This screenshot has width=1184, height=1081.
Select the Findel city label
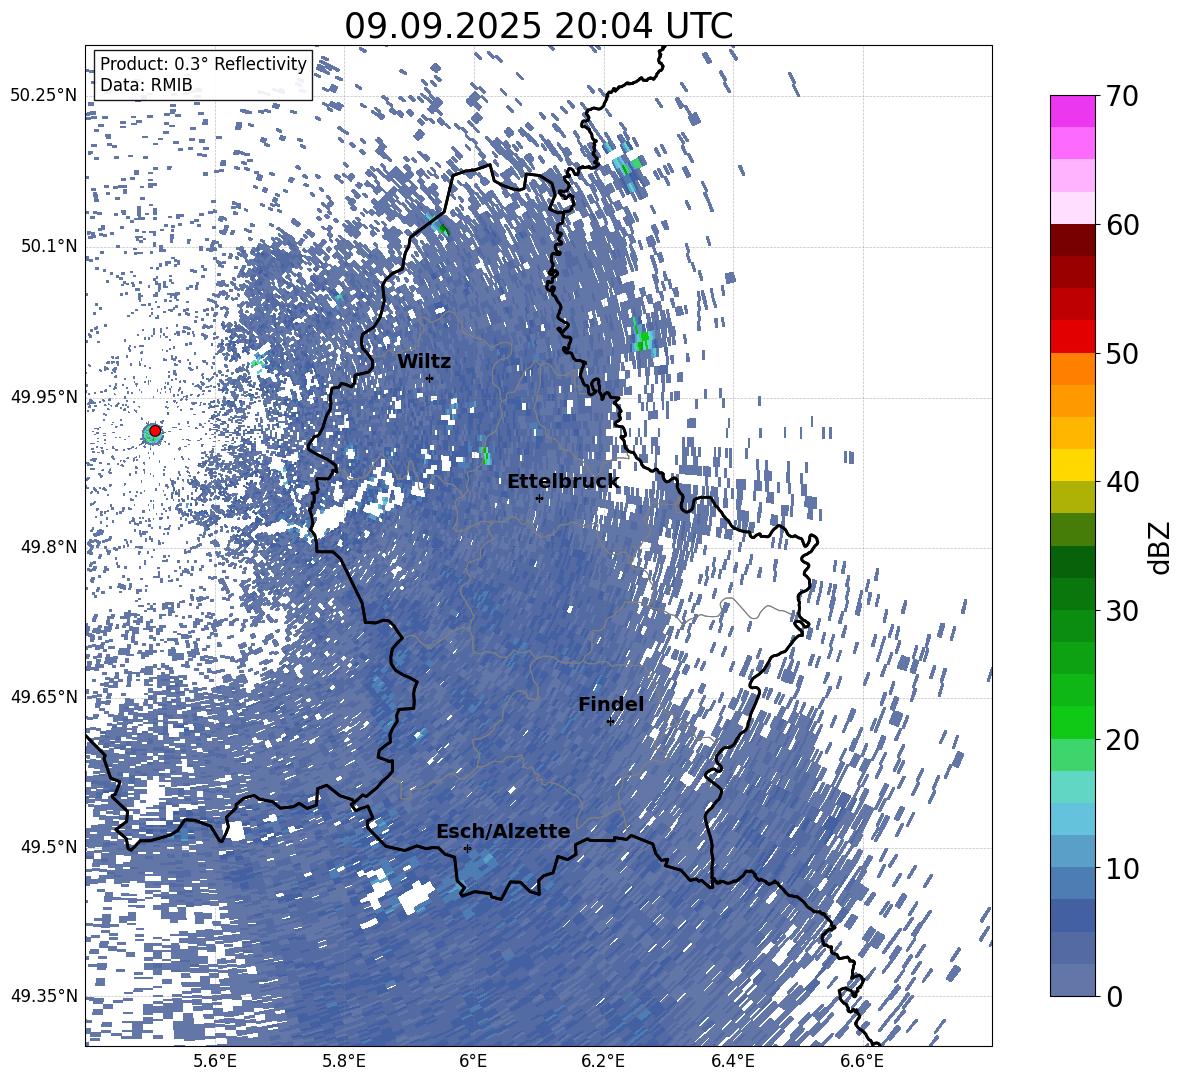click(x=611, y=704)
